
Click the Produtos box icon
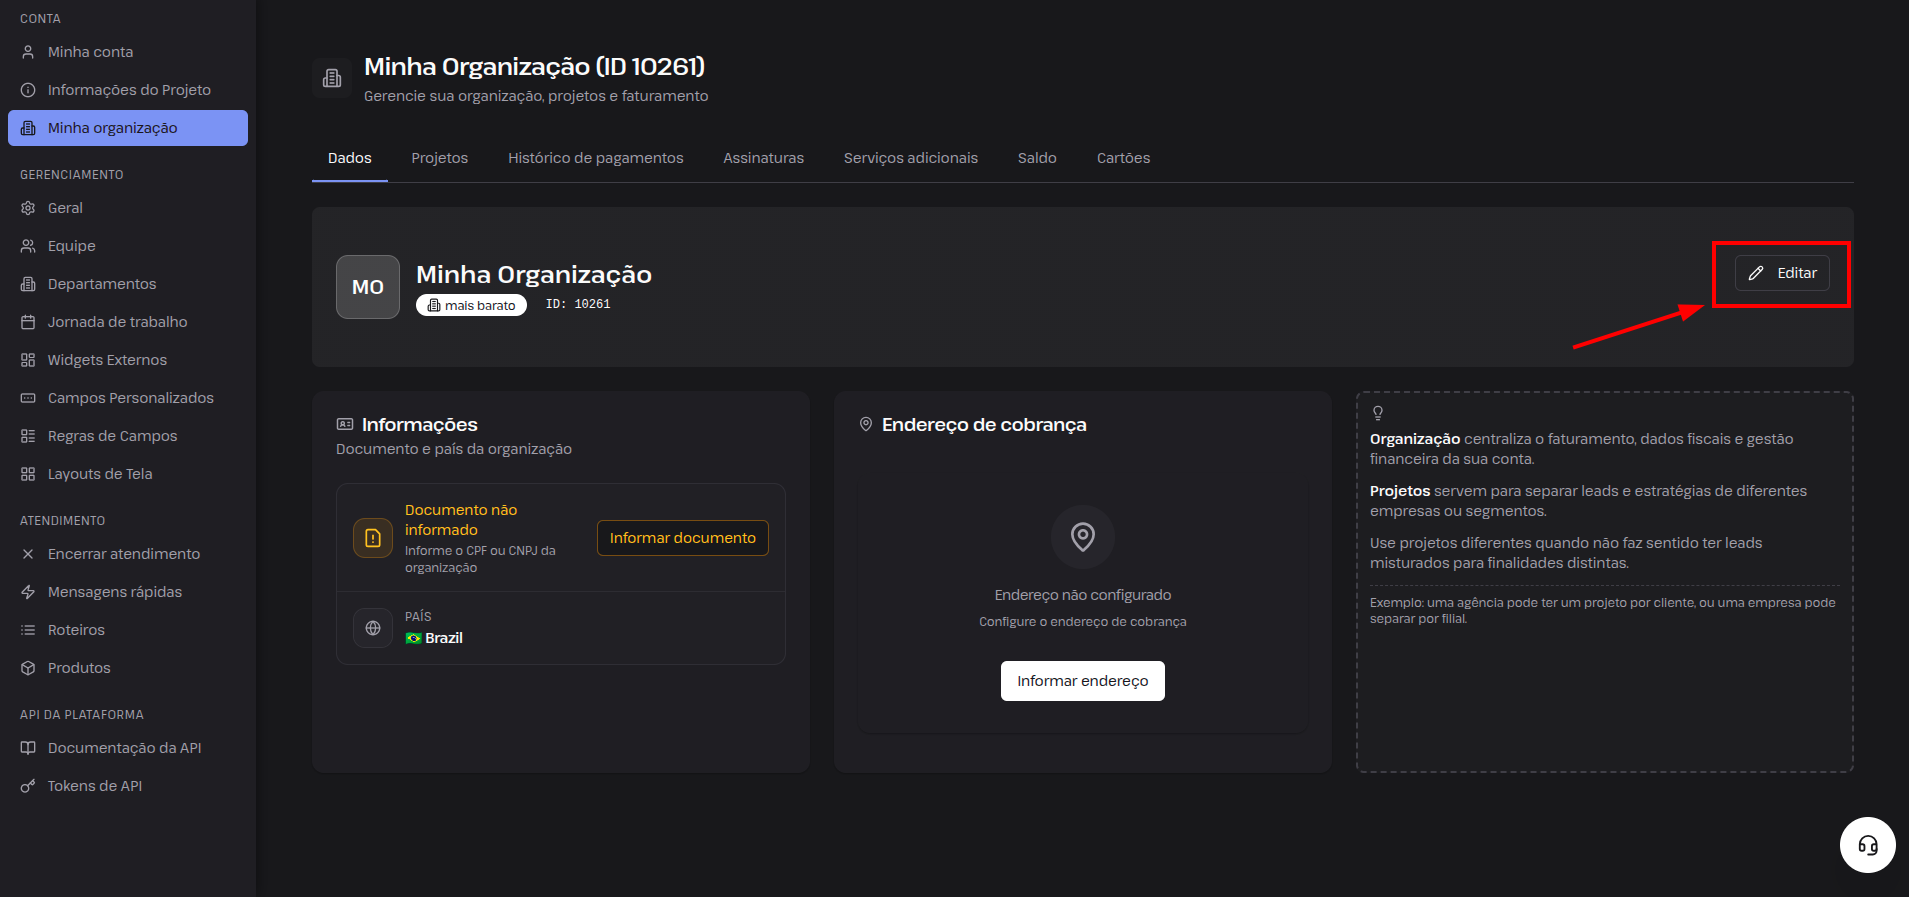(28, 668)
